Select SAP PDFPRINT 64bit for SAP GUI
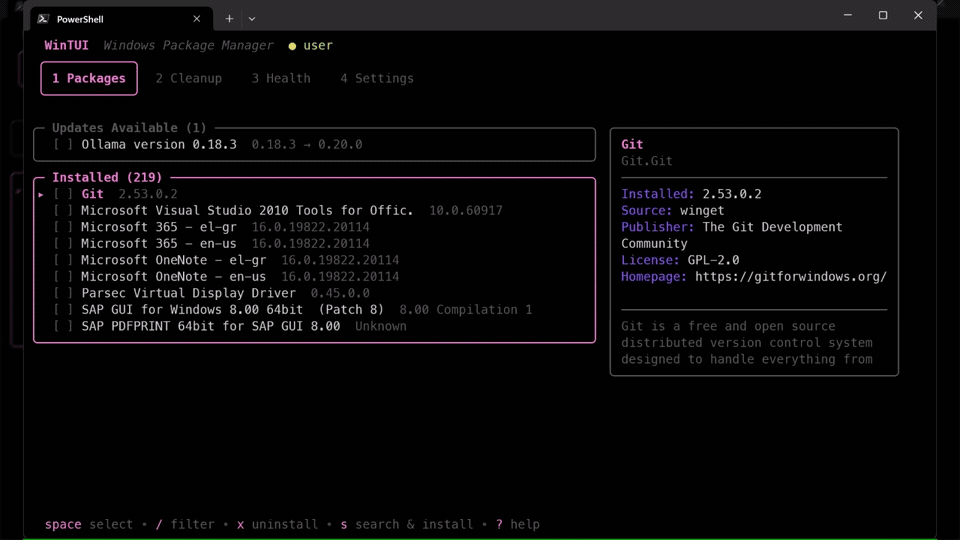This screenshot has width=960, height=540. coord(211,326)
